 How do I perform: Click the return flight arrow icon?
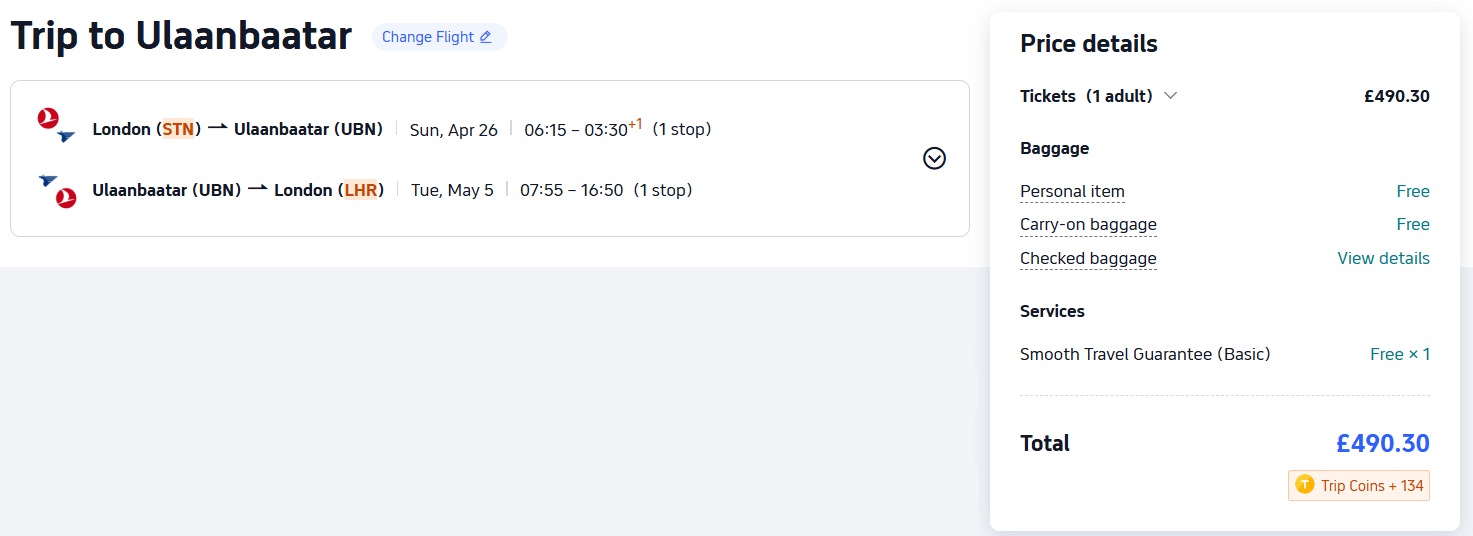[x=258, y=189]
